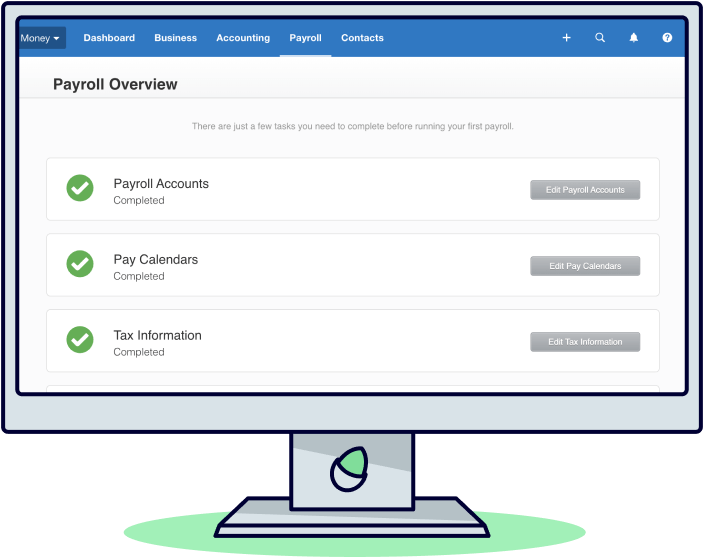Click the Payroll Accounts task title
Viewport: 704px width, 558px height.
point(161,184)
